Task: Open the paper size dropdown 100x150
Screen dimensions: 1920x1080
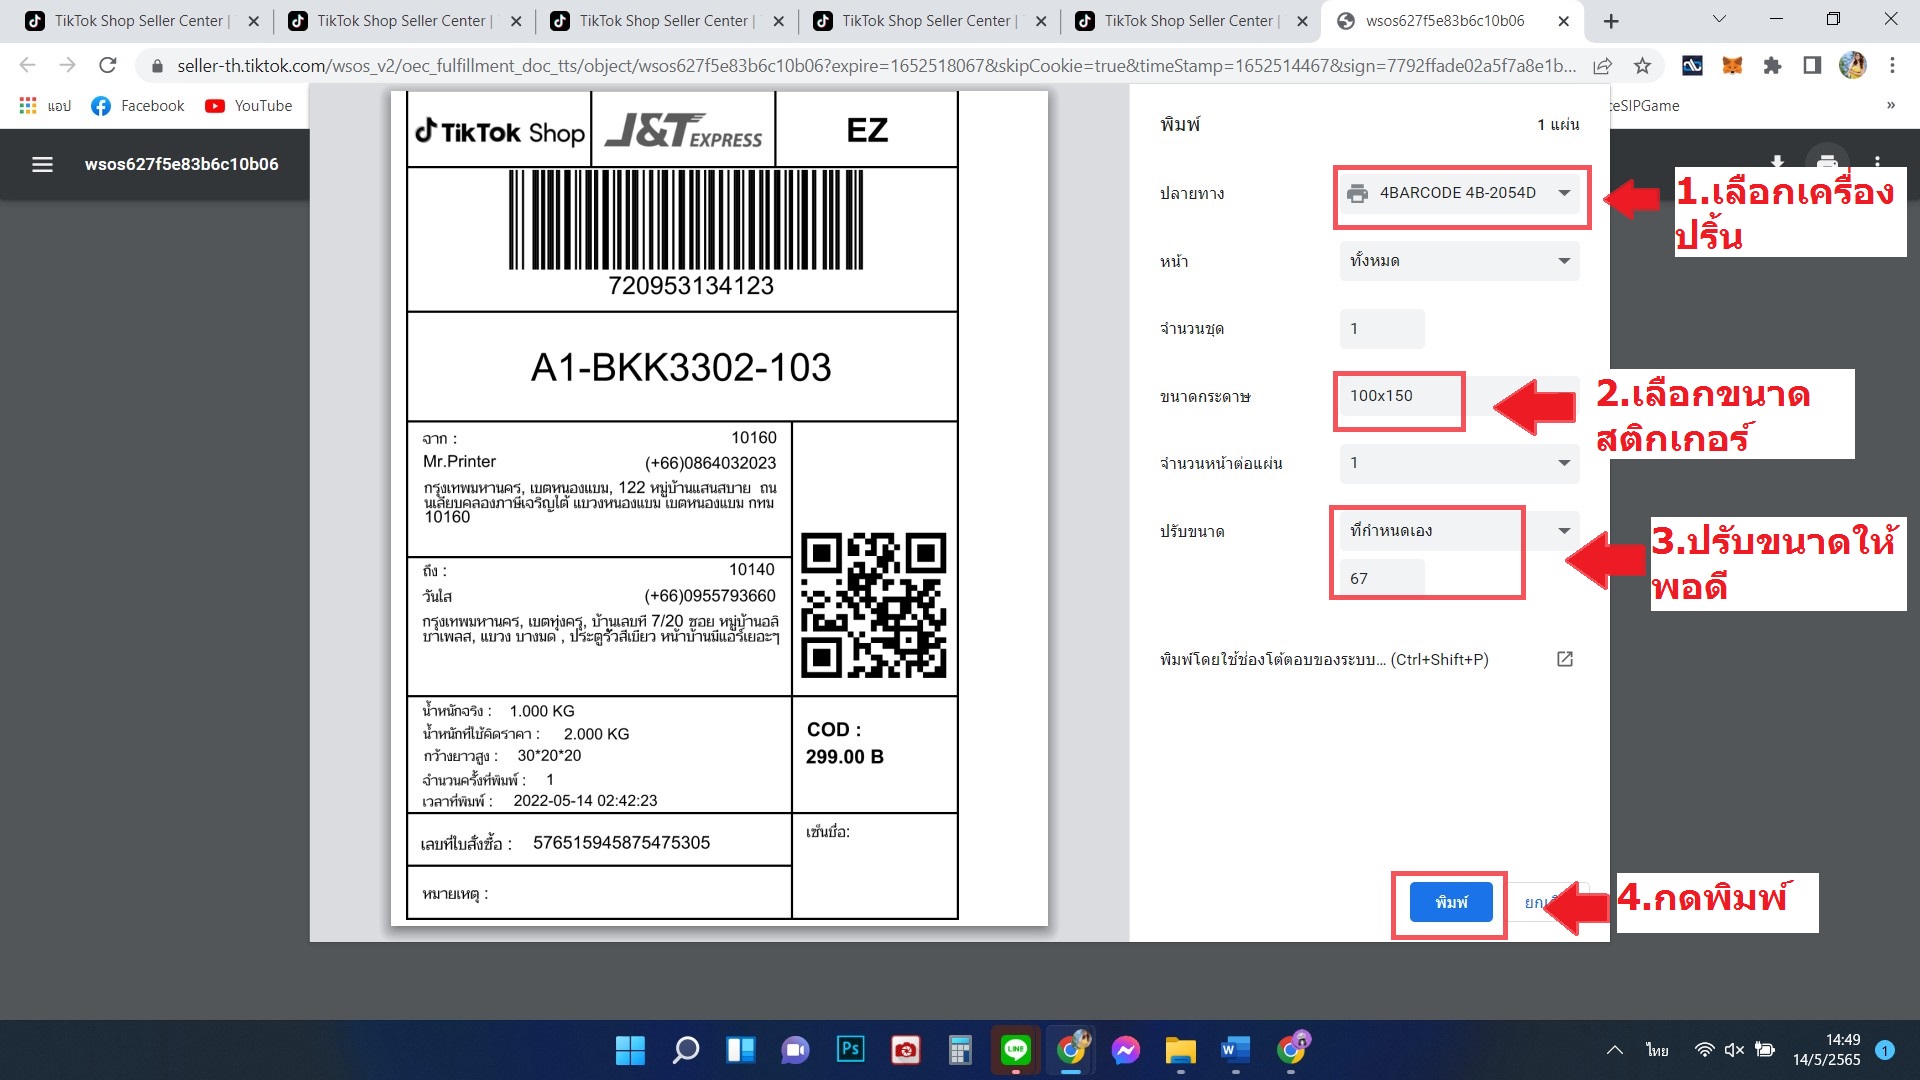Action: coord(1460,396)
